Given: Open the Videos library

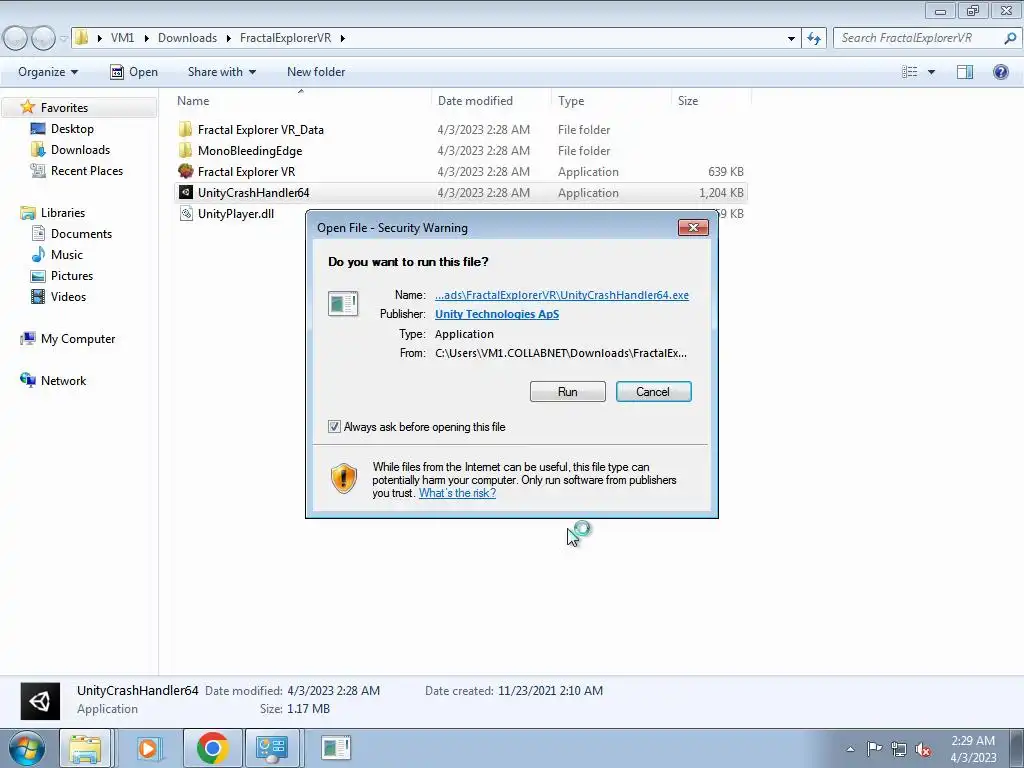Looking at the screenshot, I should [x=68, y=296].
